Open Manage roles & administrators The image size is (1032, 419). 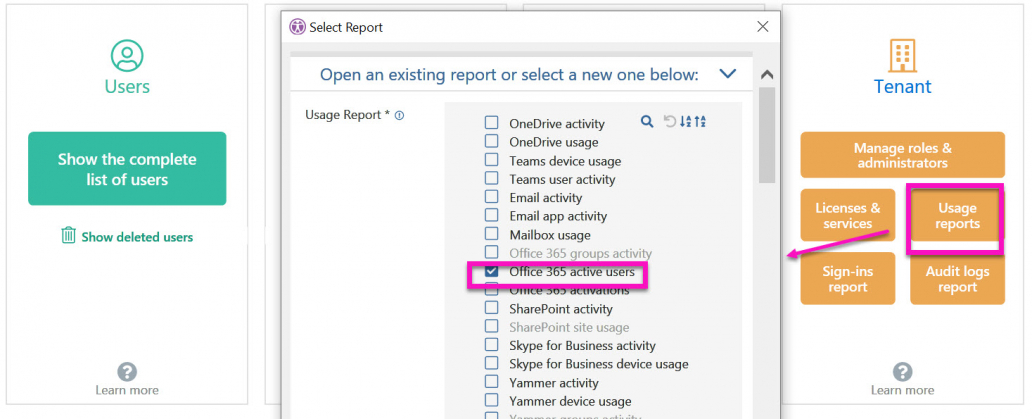[902, 155]
